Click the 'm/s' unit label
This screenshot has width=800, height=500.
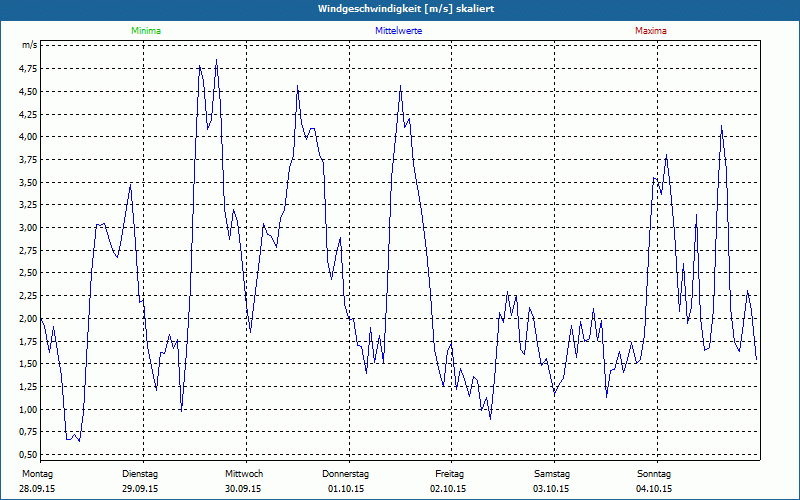coord(30,45)
